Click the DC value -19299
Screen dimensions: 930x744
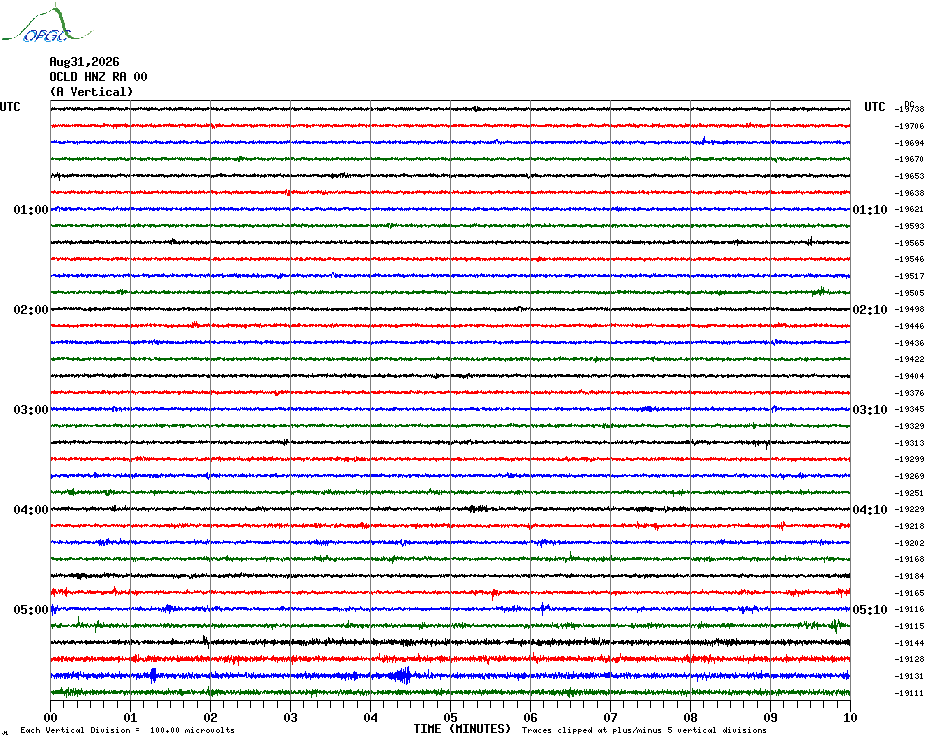click(x=909, y=459)
